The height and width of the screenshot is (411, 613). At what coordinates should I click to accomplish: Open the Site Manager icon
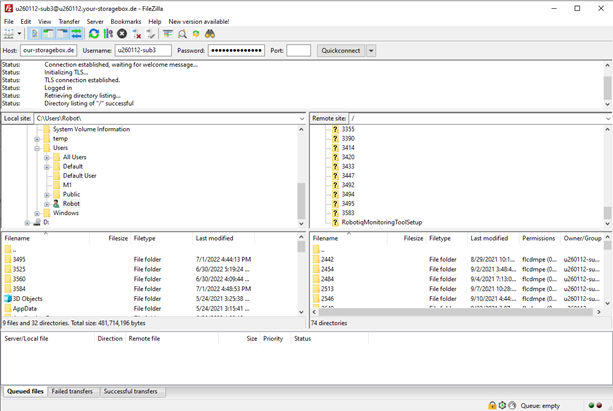[x=9, y=34]
